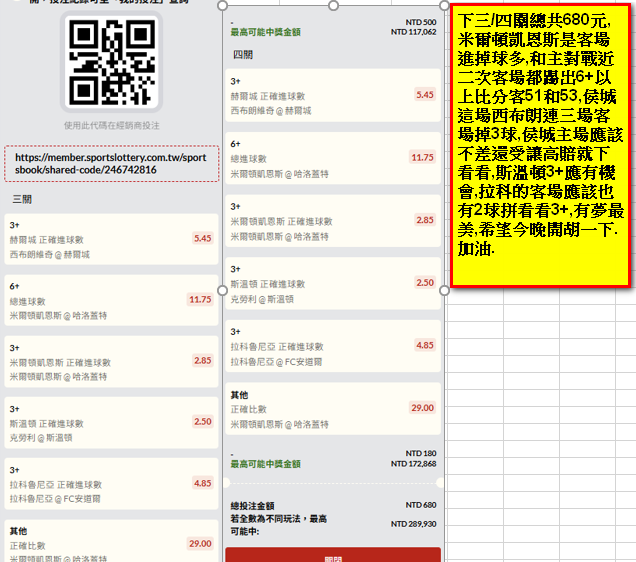The width and height of the screenshot is (636, 562).
Task: Click the NTD 117,062 payout amount
Action: (x=413, y=32)
